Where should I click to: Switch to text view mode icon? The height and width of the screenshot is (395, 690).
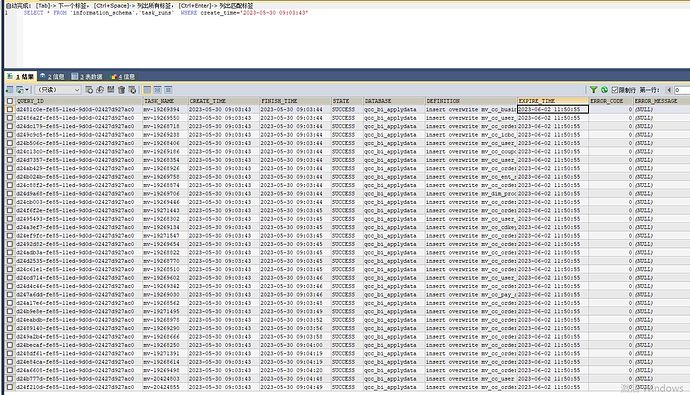168,90
